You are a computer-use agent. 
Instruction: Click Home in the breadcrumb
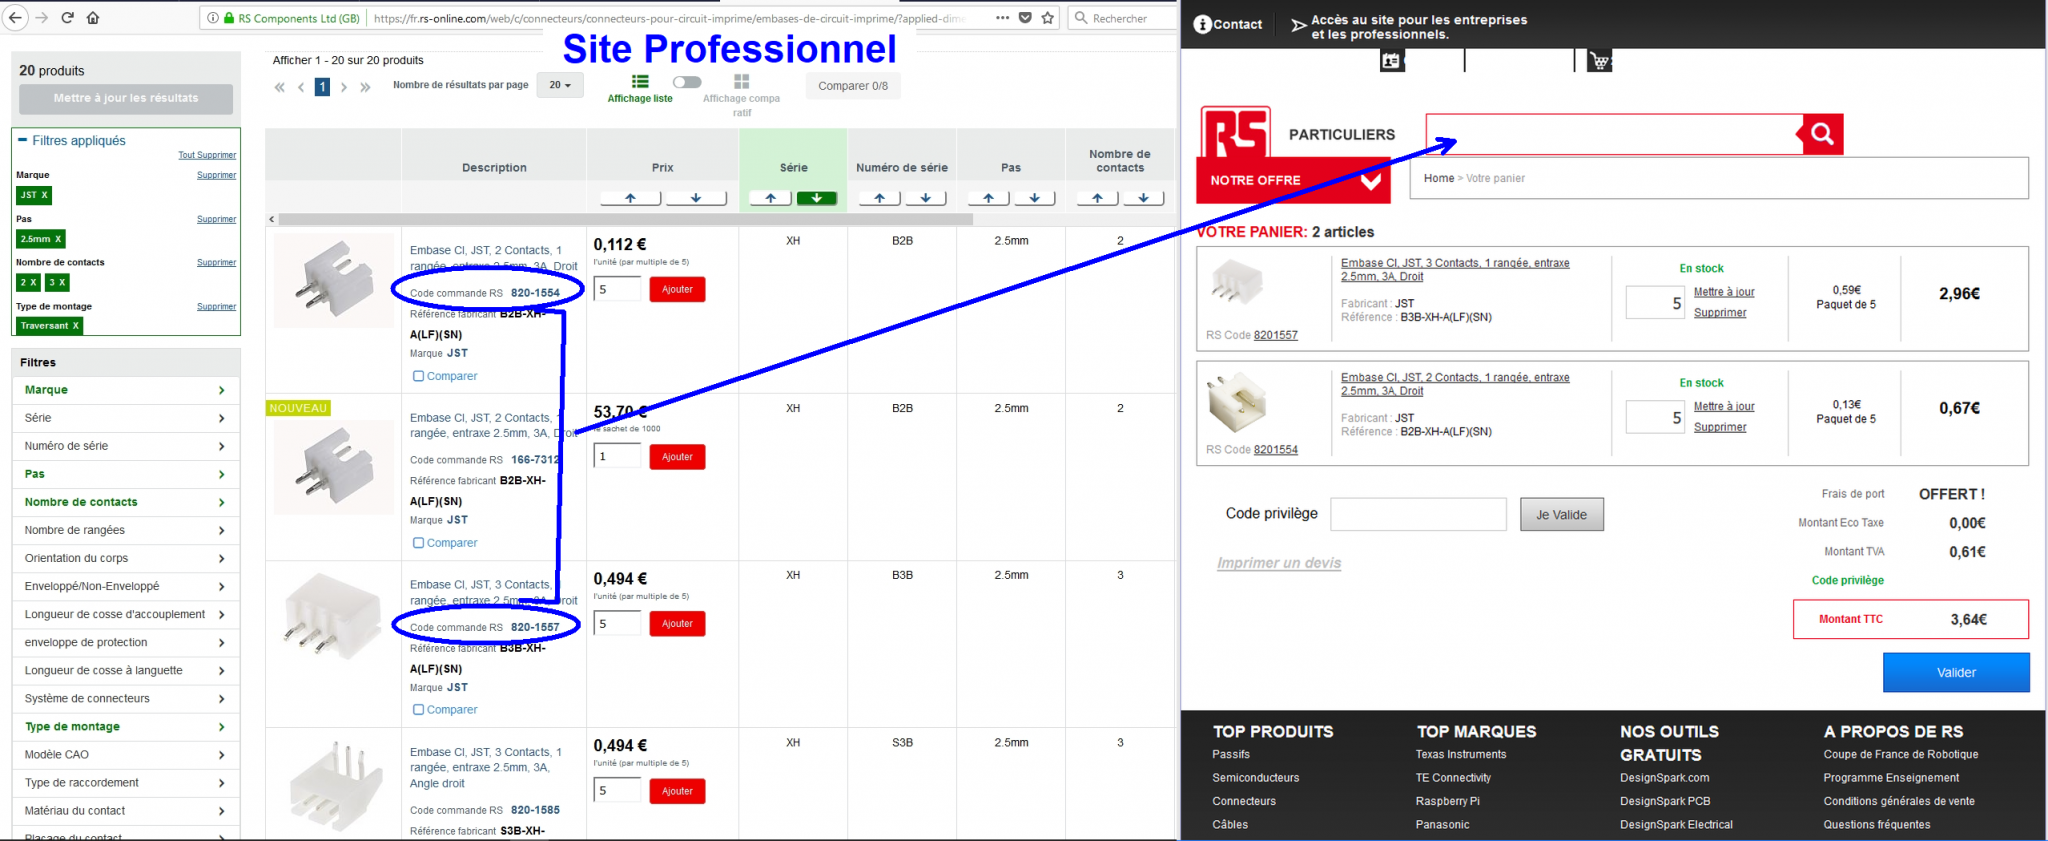(1439, 178)
